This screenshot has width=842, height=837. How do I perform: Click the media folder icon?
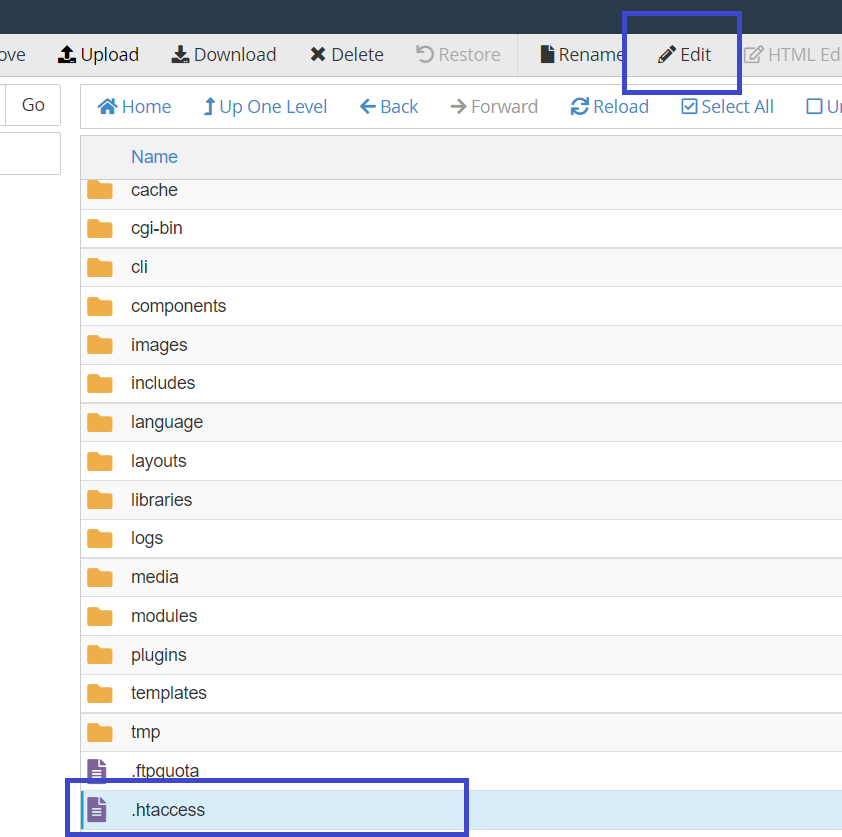[x=100, y=577]
